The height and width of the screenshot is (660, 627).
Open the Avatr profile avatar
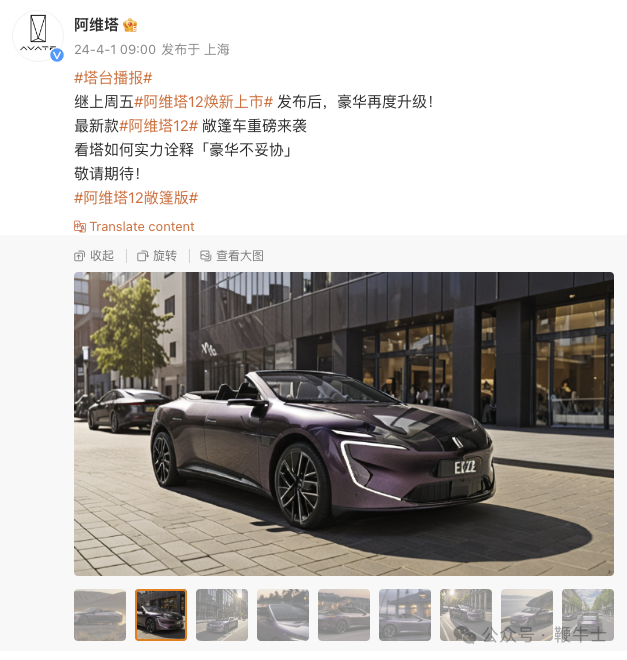tap(38, 36)
